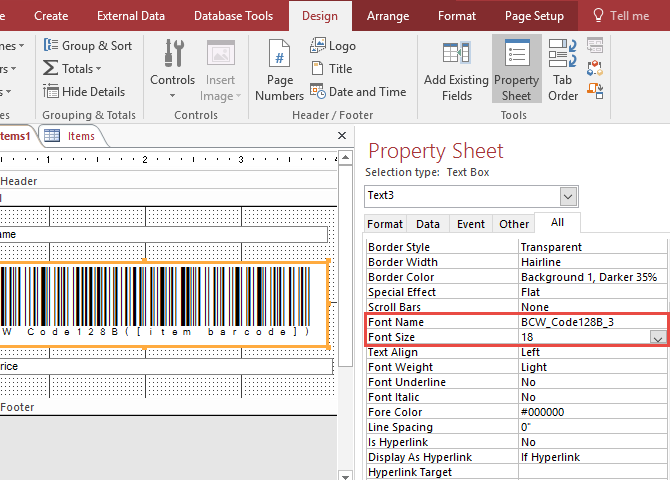Click the Font Size value 18

tap(584, 337)
